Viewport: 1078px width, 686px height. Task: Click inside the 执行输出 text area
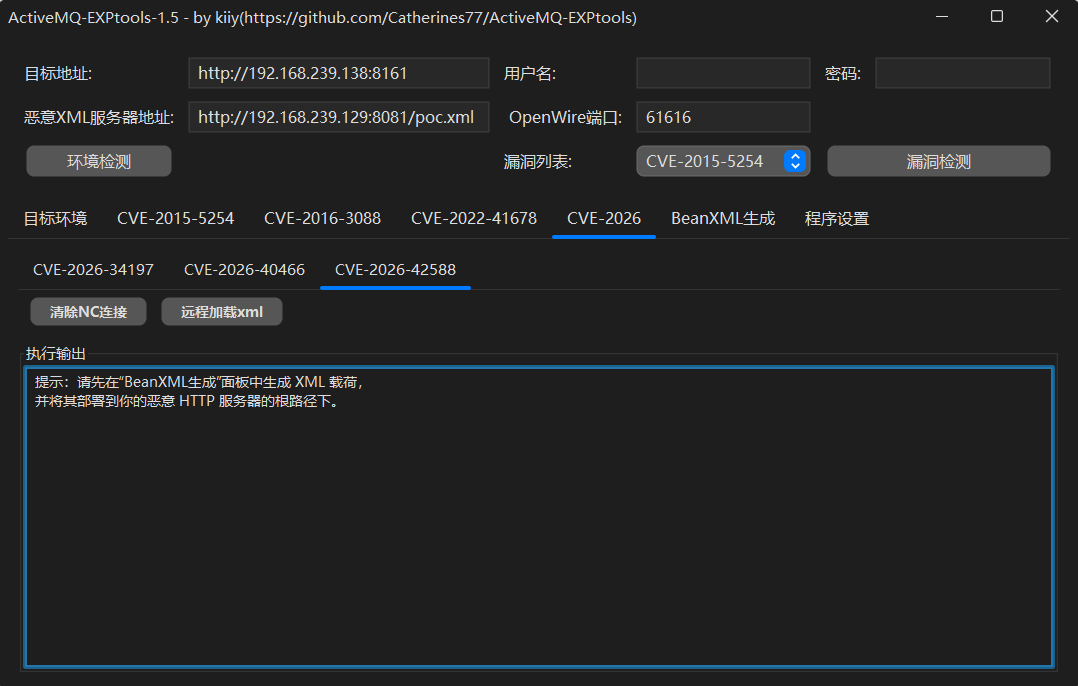(x=539, y=517)
